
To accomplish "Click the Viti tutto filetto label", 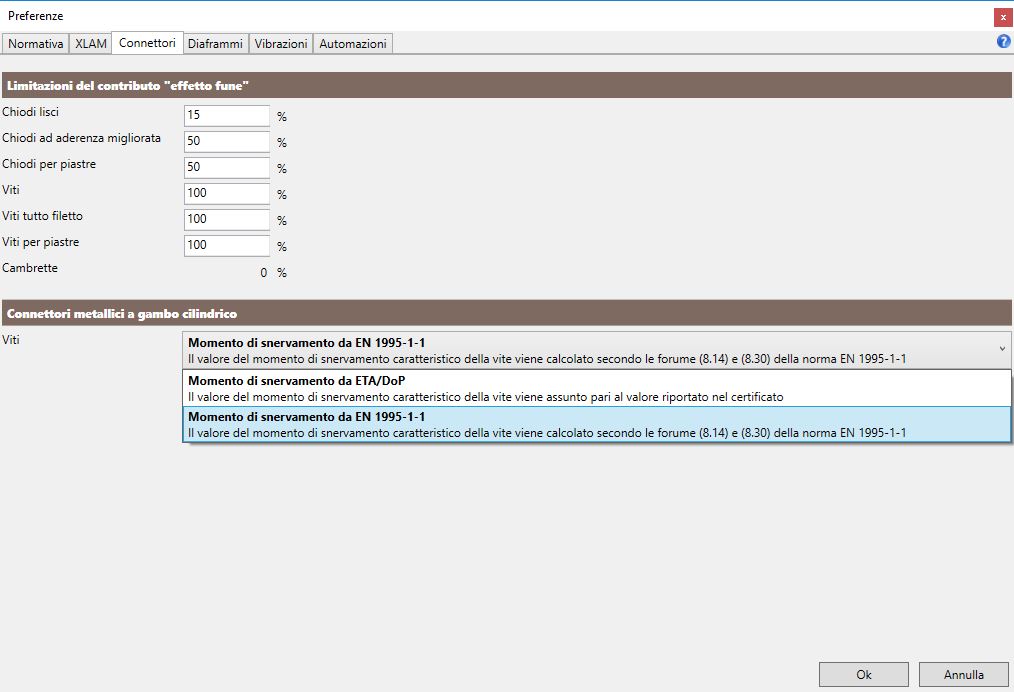I will [43, 216].
